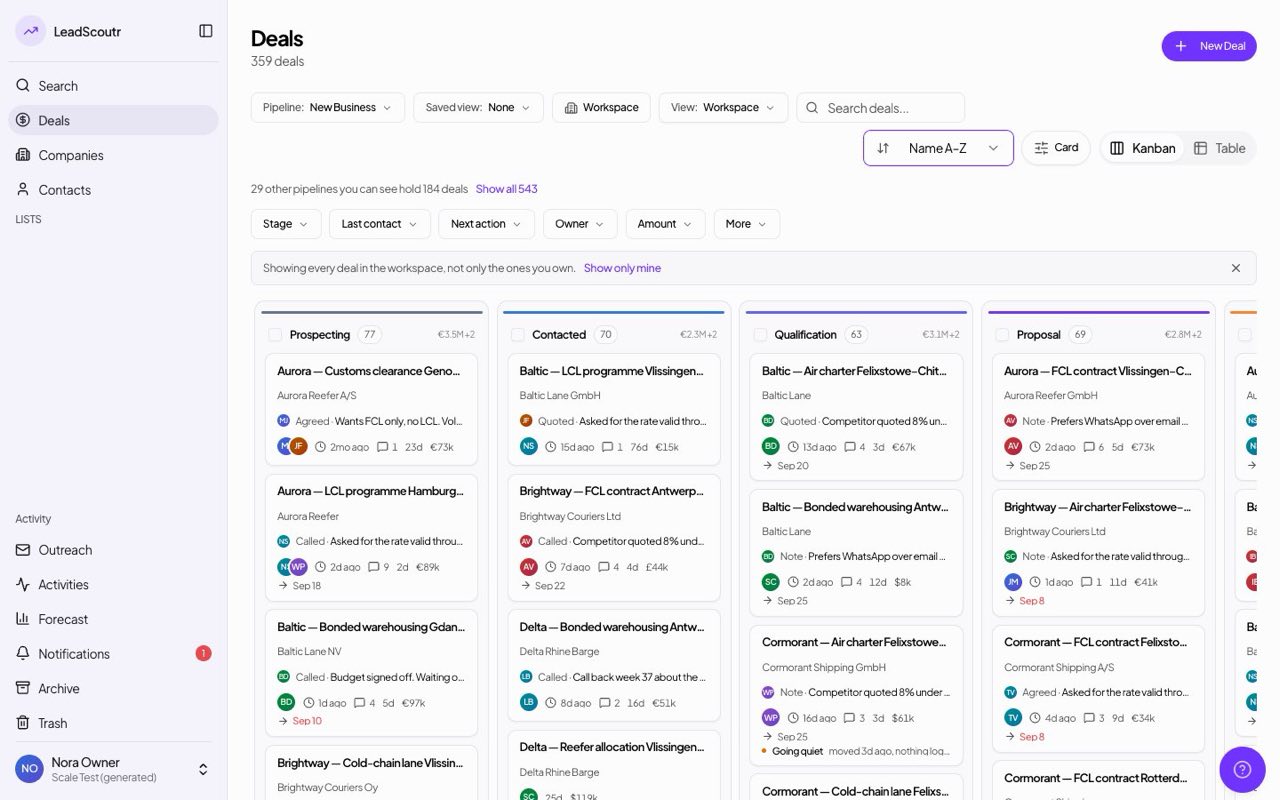Open Baltic Air charter Felixstowe deal

click(x=856, y=417)
